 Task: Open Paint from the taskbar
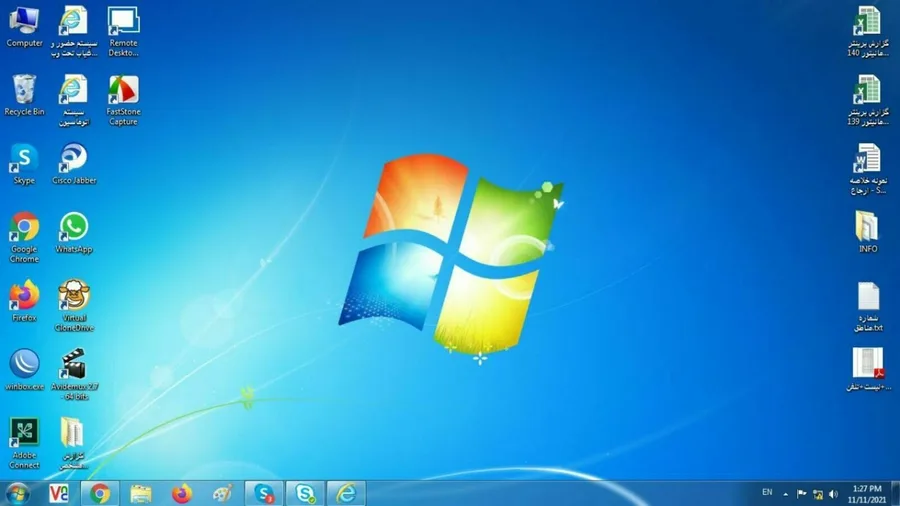click(223, 493)
